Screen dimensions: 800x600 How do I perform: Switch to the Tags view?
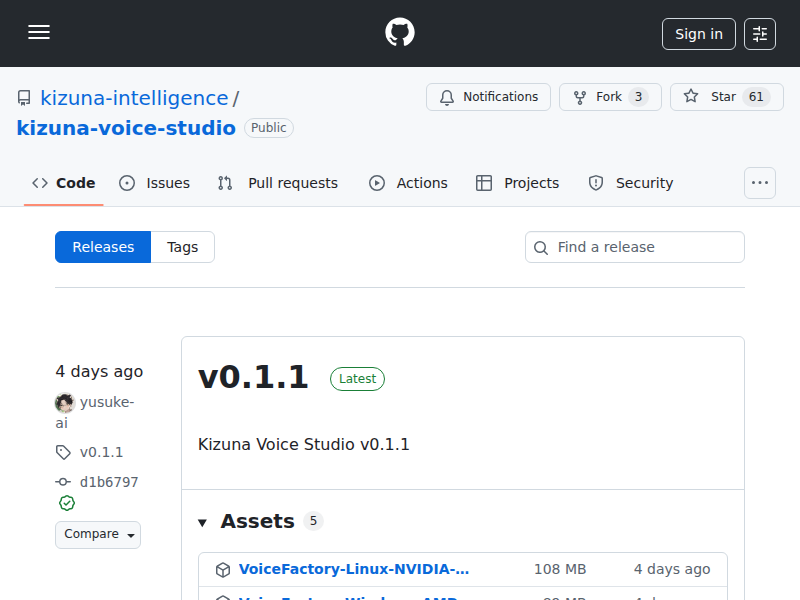182,247
